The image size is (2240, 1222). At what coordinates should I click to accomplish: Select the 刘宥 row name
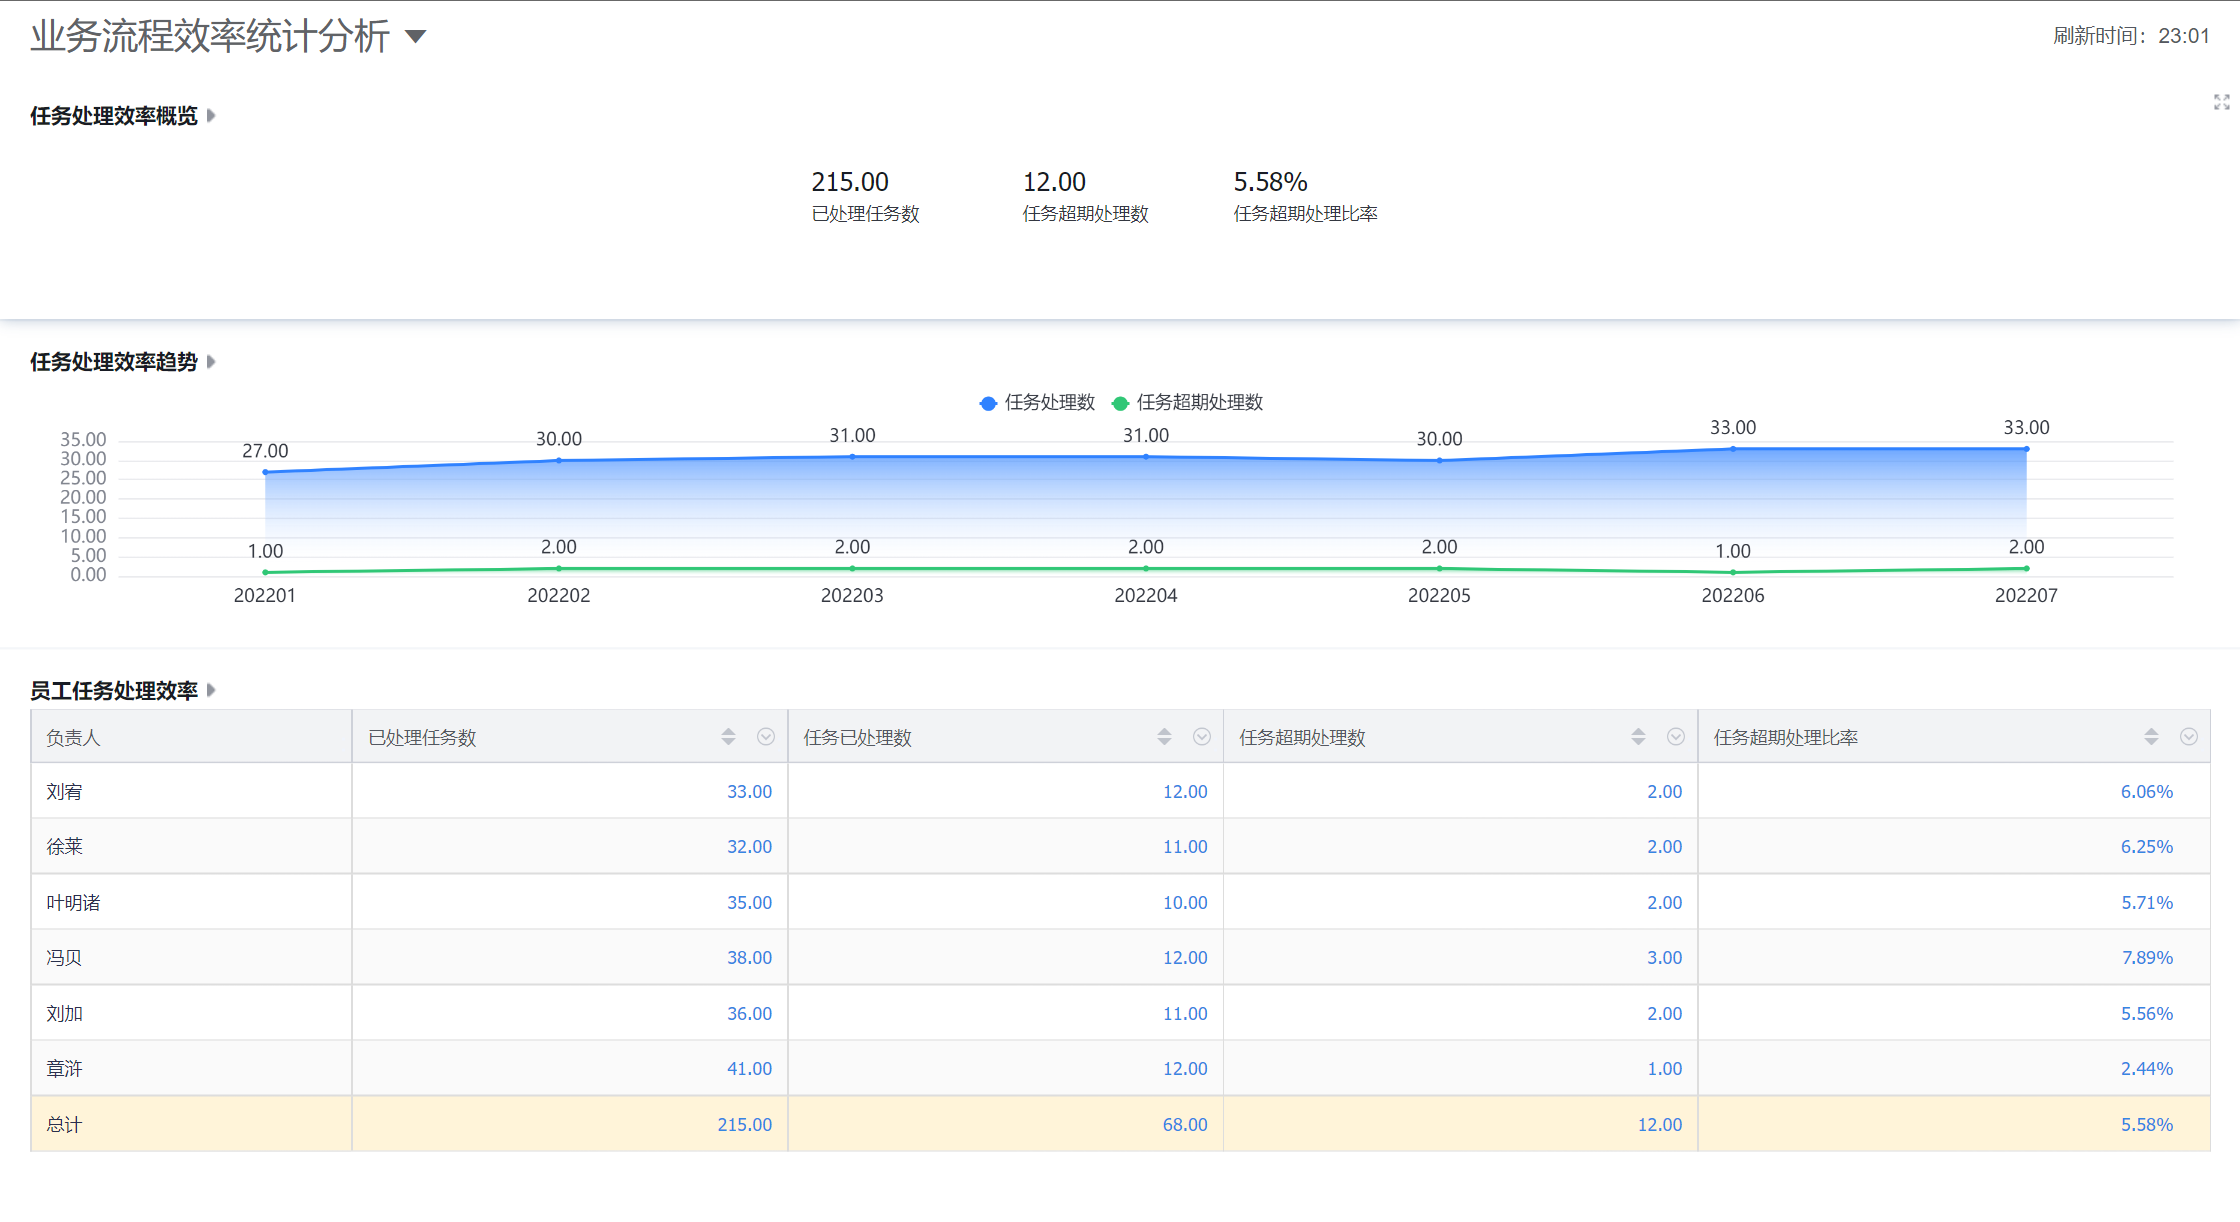(64, 792)
